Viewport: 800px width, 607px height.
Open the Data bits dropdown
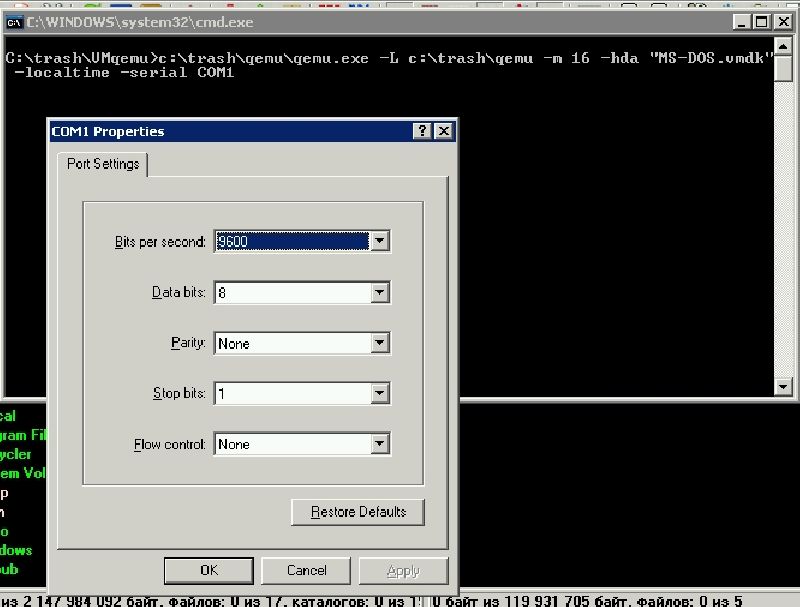[379, 293]
